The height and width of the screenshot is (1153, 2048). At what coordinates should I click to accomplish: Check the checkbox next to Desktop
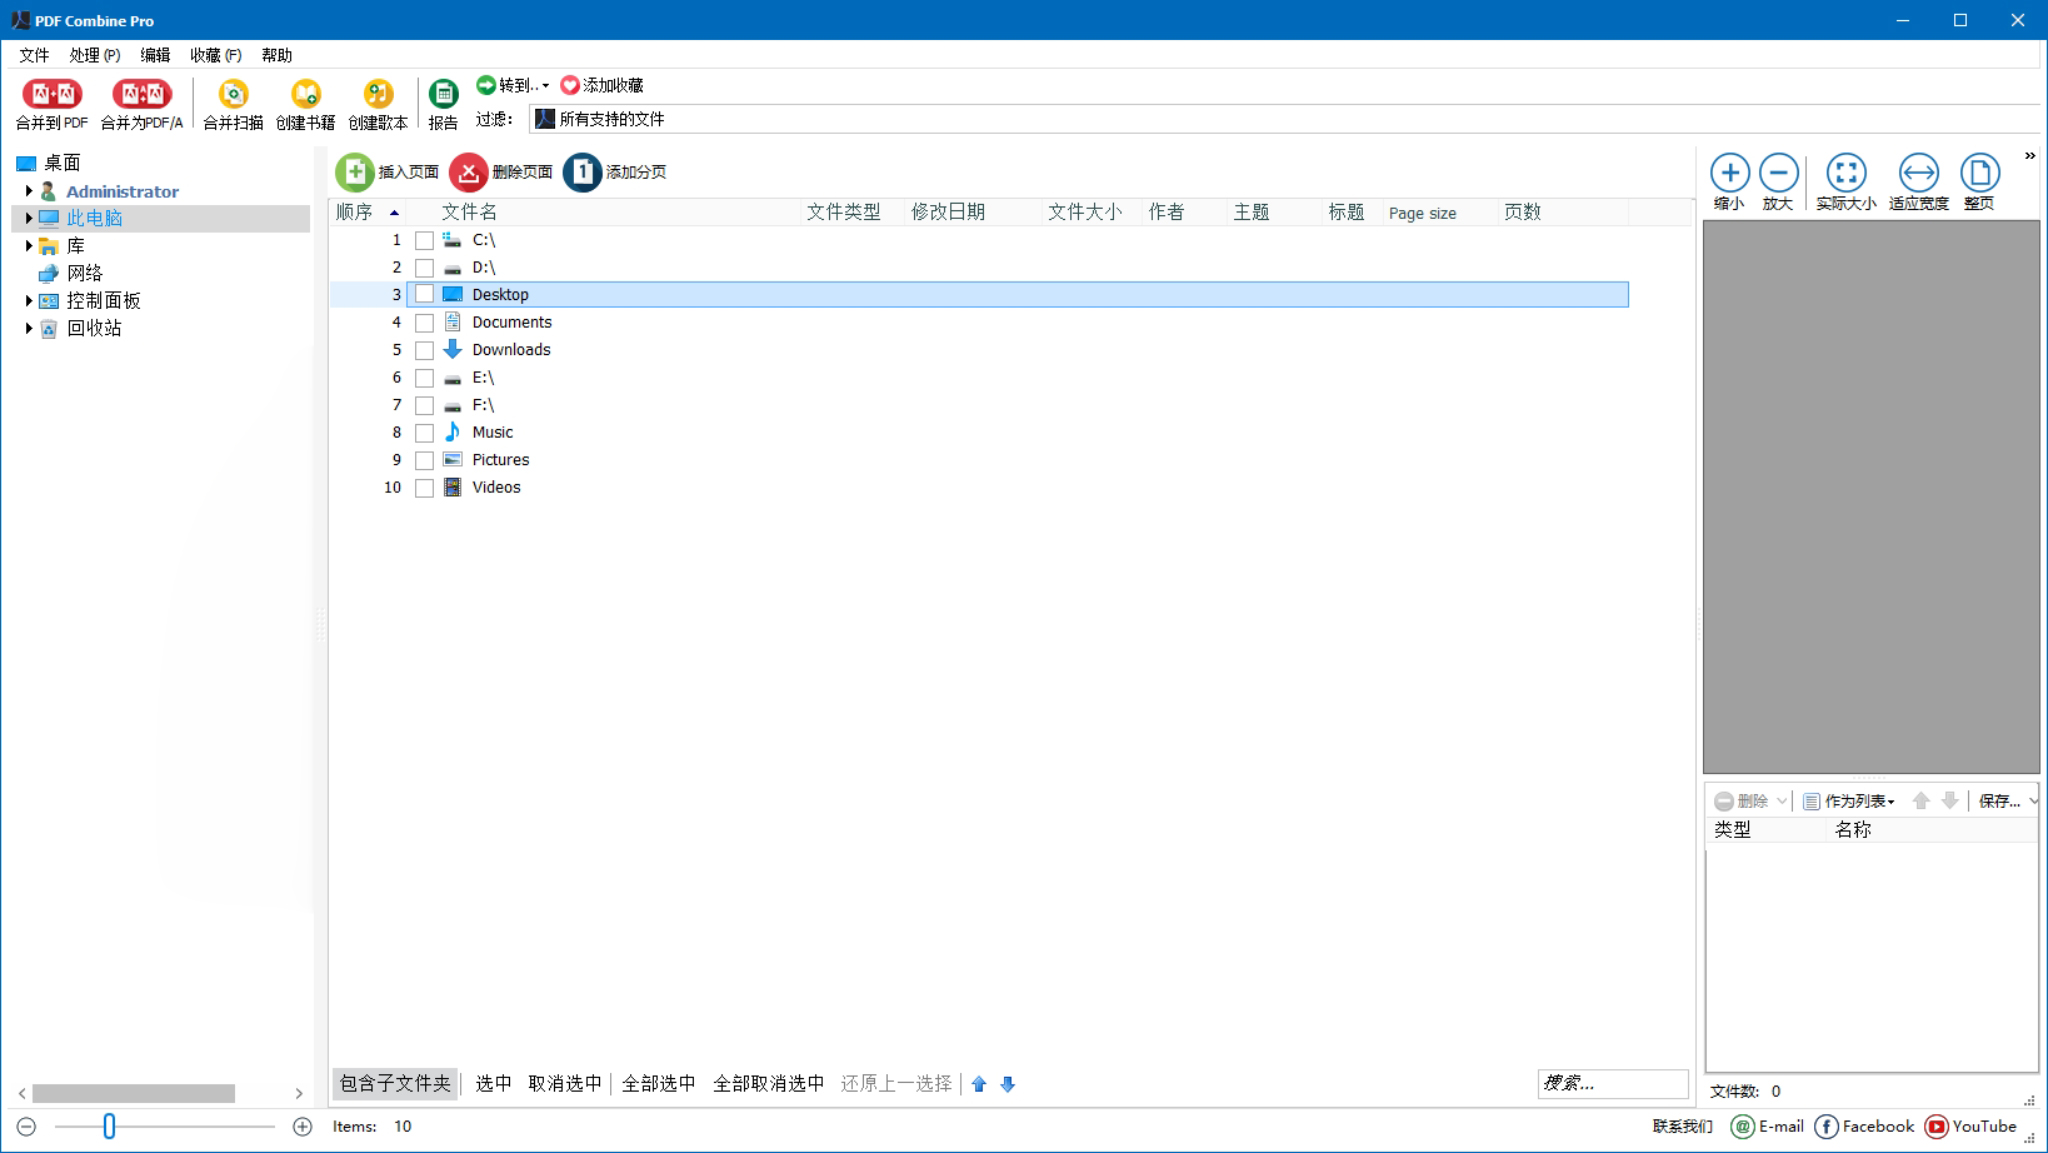tap(424, 294)
